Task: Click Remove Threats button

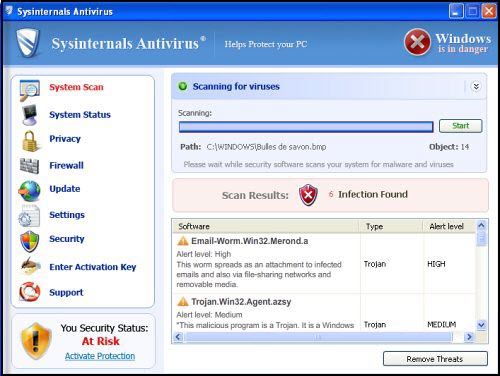Action: (x=435, y=359)
